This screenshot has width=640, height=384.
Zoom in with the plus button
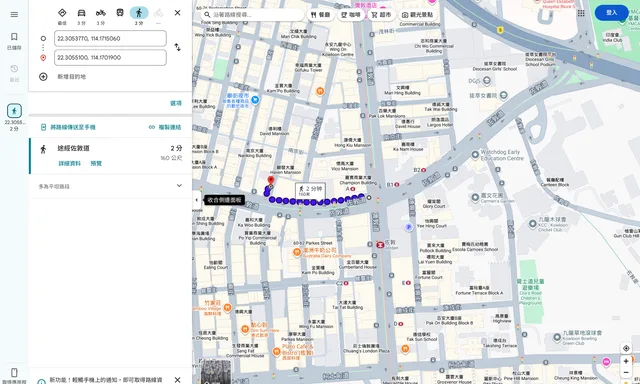click(x=626, y=361)
